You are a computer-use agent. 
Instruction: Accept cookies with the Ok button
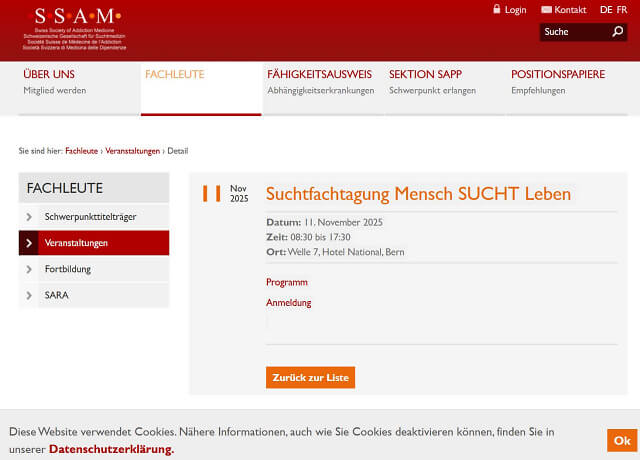tap(621, 441)
